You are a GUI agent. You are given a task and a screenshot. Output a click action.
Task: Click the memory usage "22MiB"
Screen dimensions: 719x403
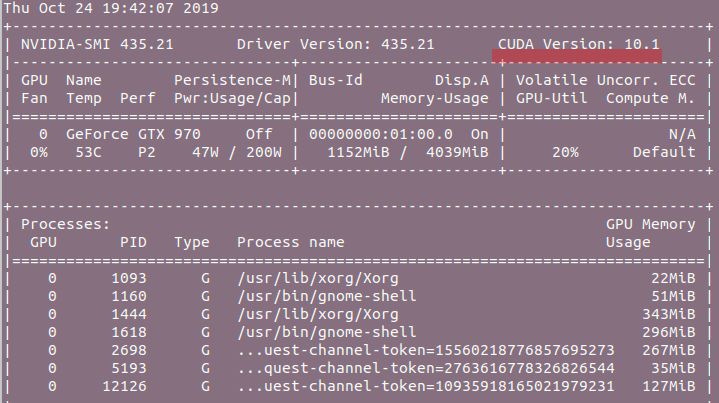point(673,278)
